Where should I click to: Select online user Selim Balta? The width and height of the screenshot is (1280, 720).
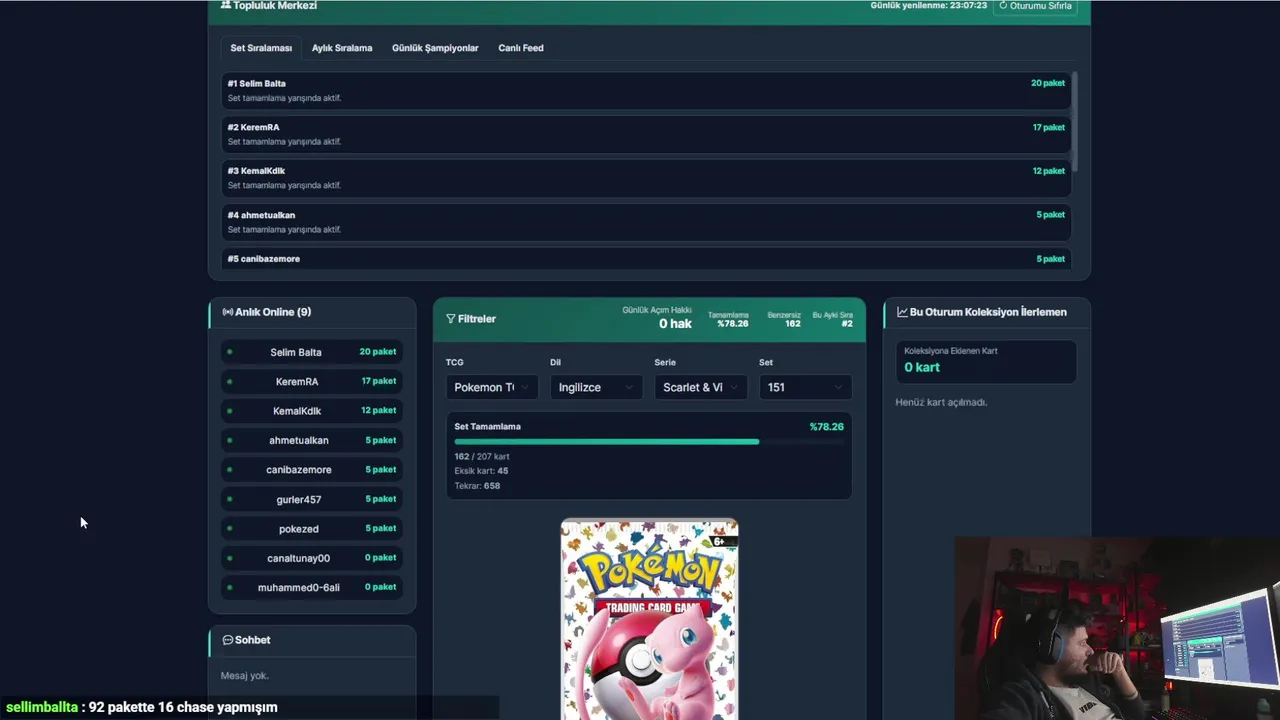click(x=312, y=352)
